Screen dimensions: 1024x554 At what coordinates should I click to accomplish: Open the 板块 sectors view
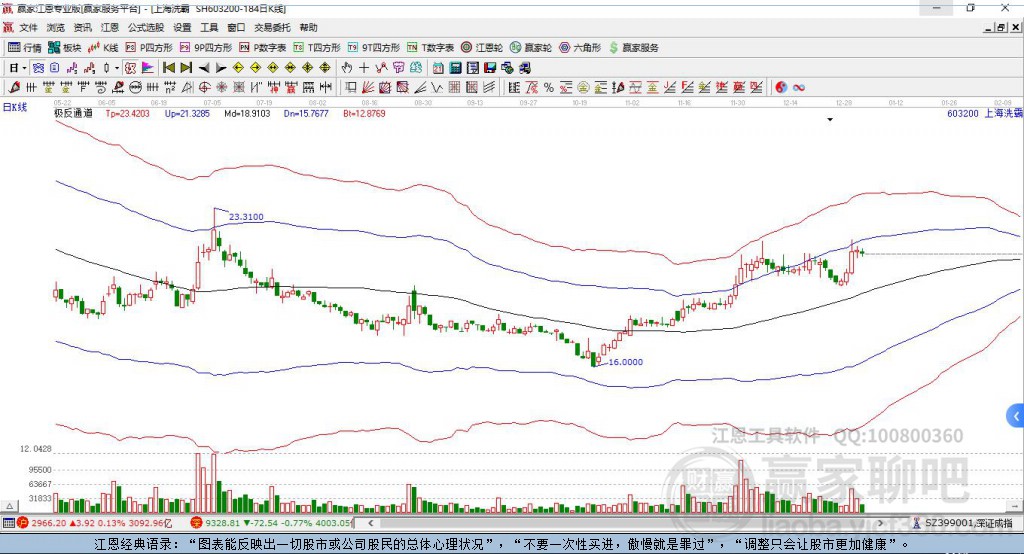click(x=65, y=48)
